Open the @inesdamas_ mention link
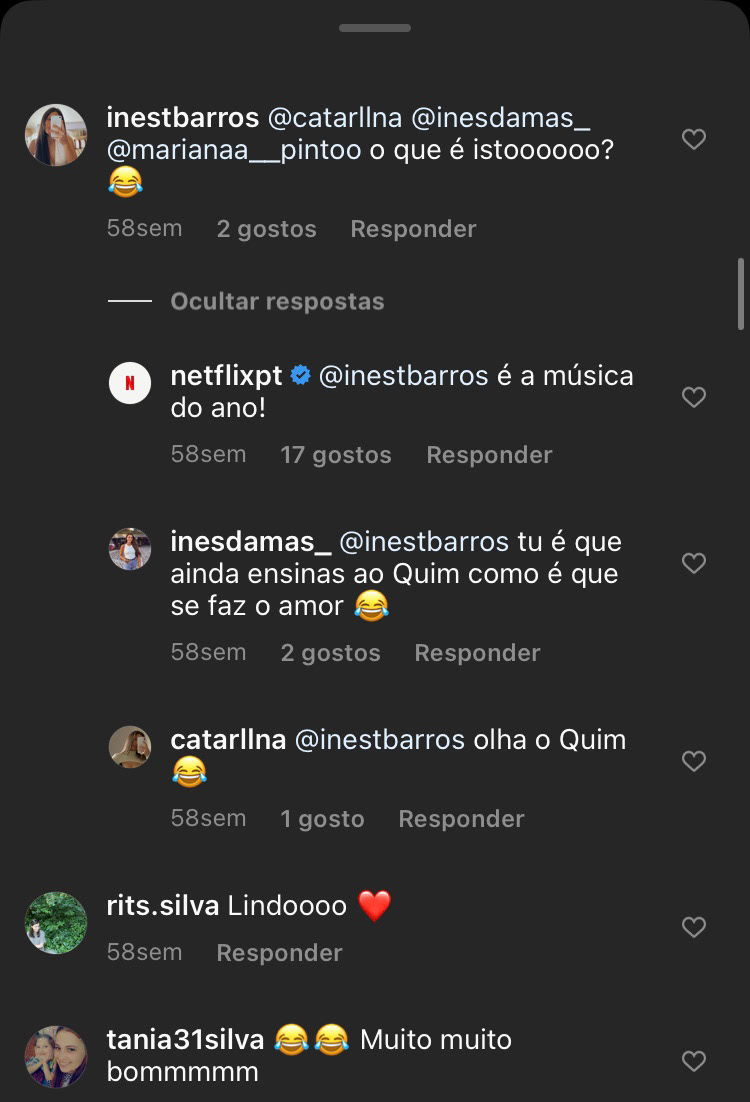 (501, 118)
